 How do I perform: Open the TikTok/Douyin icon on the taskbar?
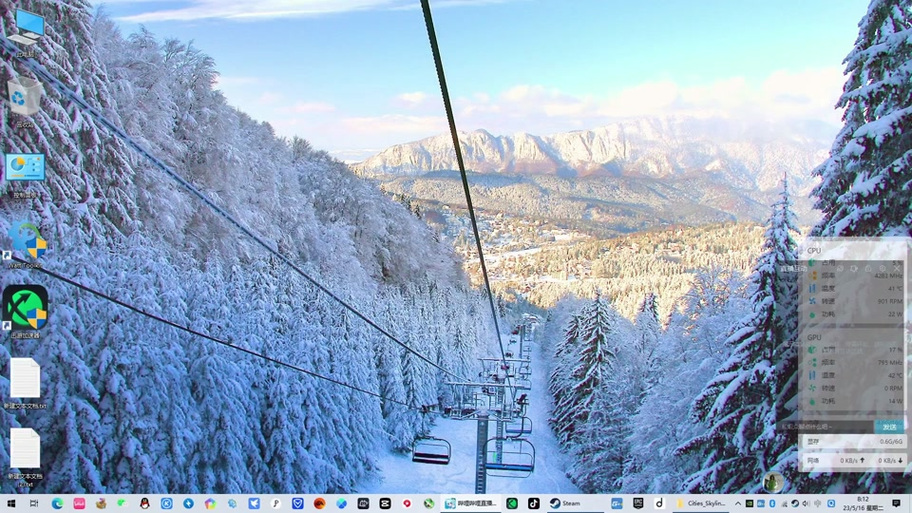(533, 504)
